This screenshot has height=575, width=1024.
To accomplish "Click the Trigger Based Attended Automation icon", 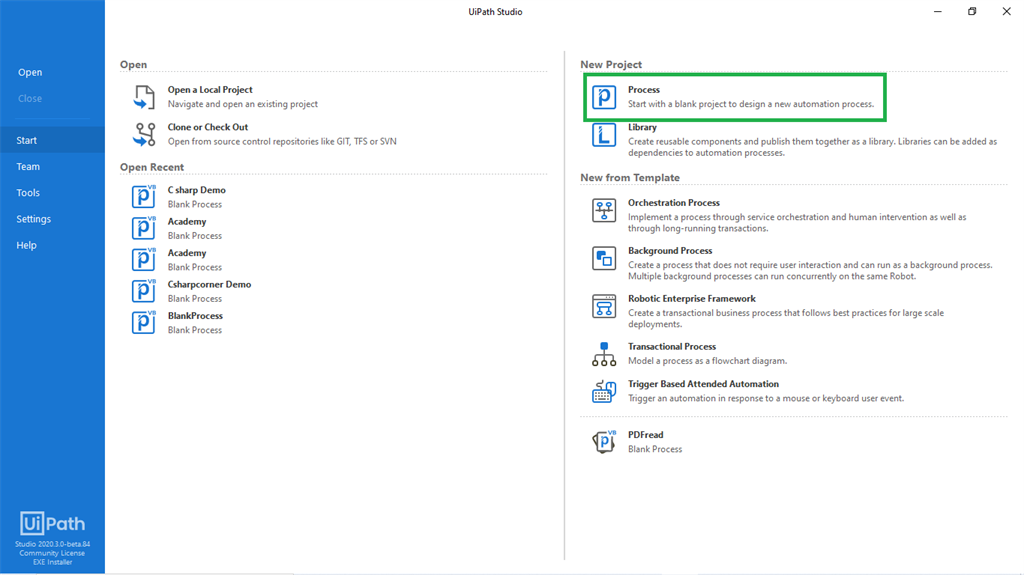I will 603,391.
